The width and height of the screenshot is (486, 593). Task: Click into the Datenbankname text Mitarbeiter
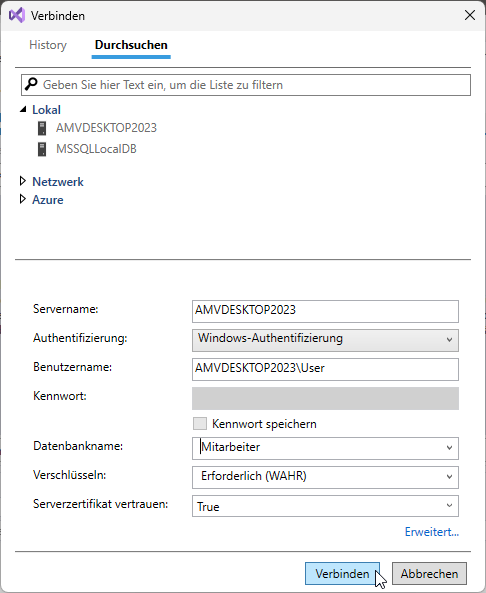click(231, 447)
